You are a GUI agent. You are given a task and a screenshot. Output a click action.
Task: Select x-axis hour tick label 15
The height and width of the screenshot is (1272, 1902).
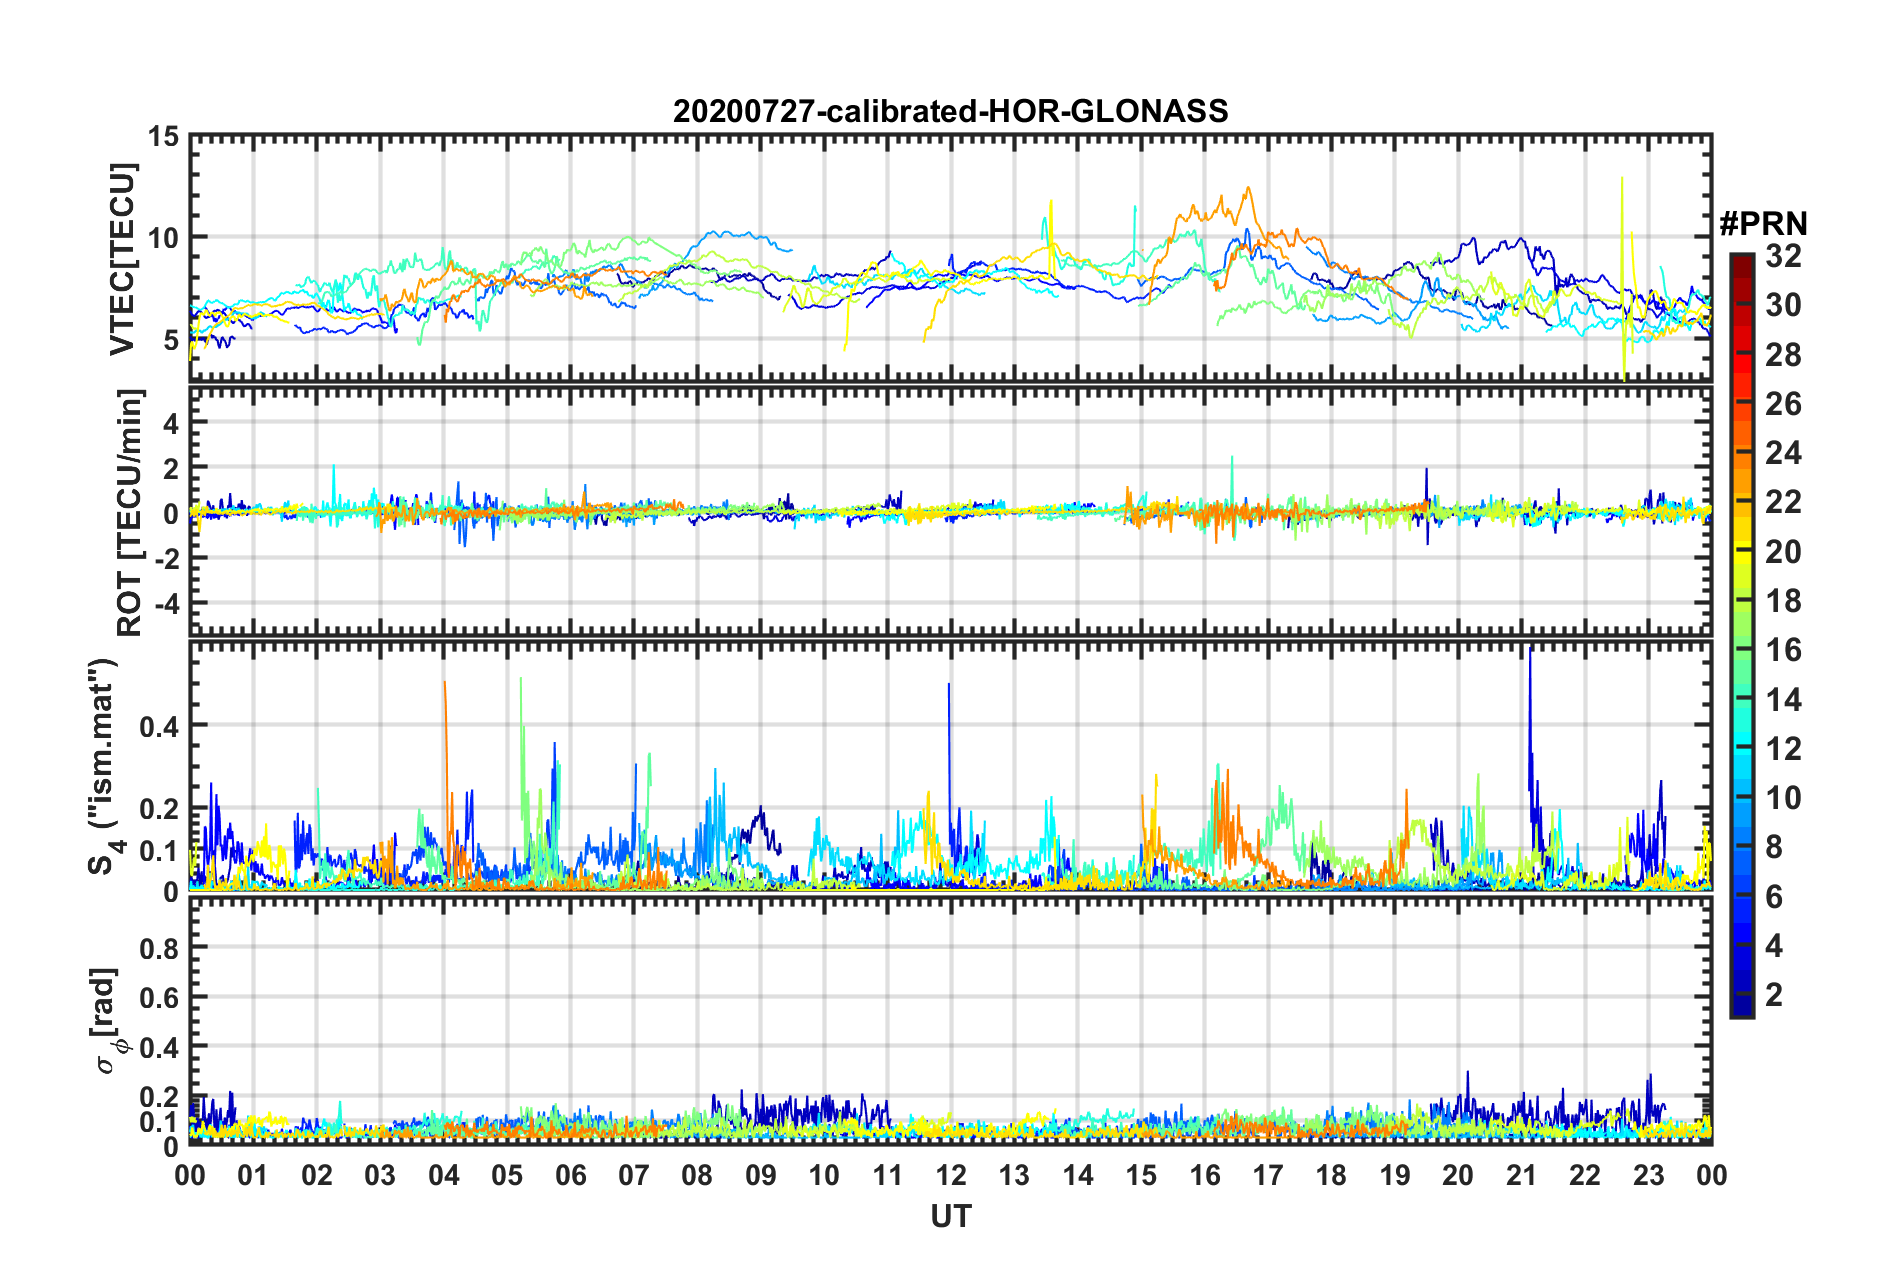tap(1141, 1175)
